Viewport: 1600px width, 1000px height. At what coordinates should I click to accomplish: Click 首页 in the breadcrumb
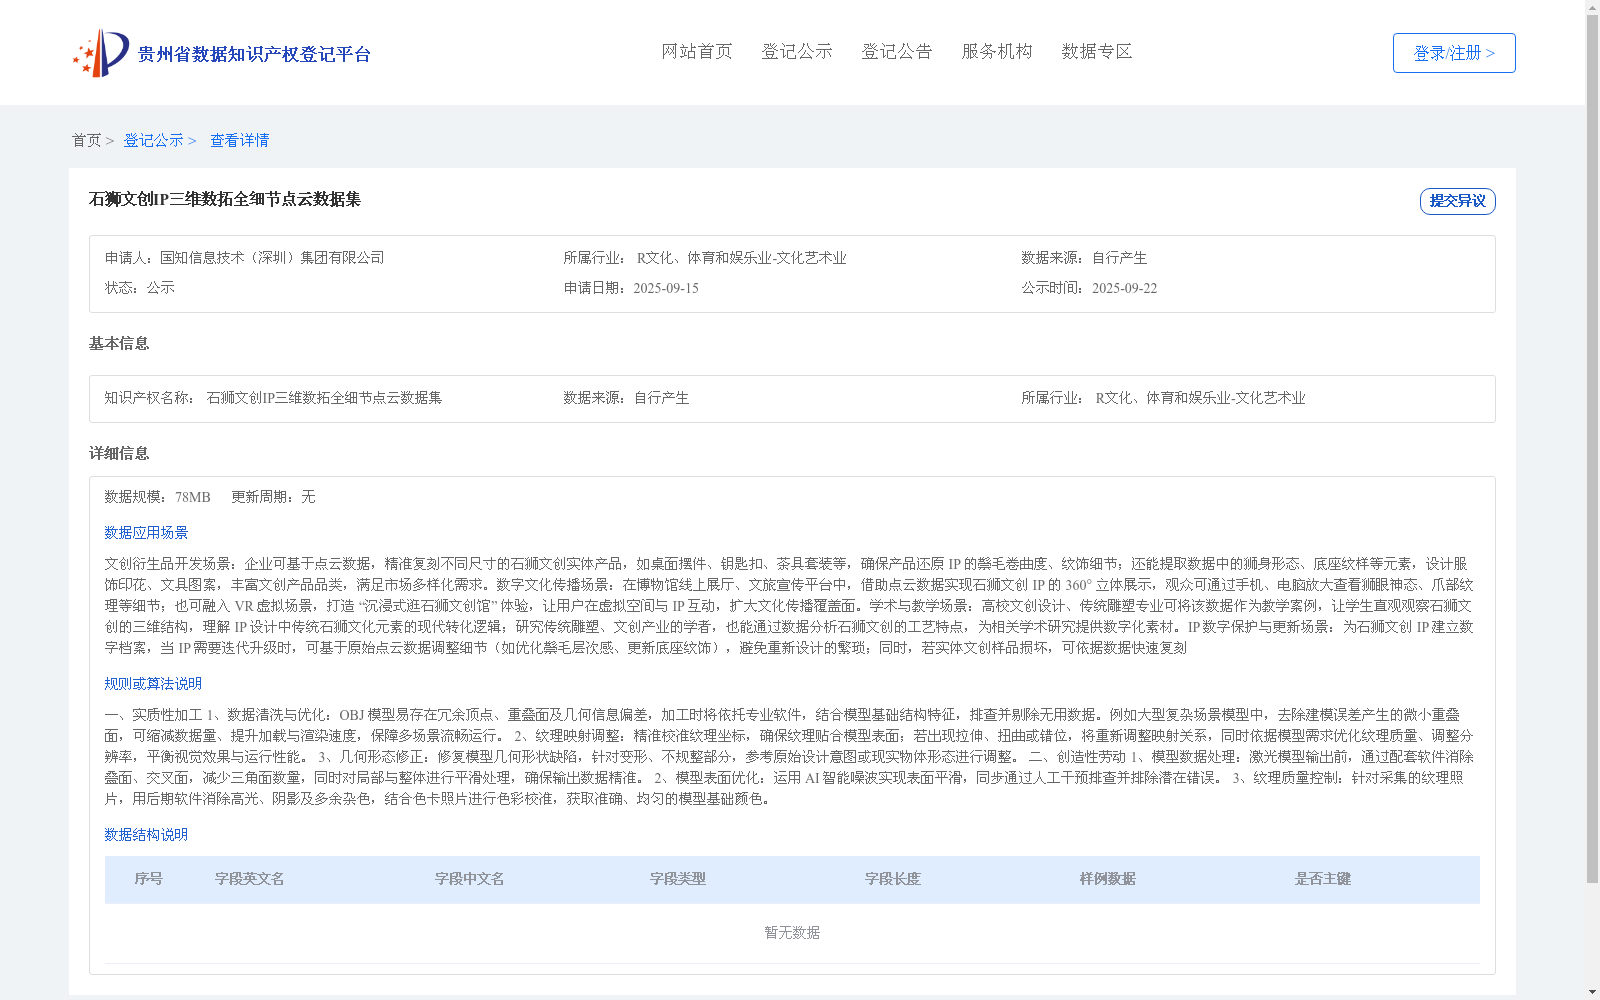86,140
